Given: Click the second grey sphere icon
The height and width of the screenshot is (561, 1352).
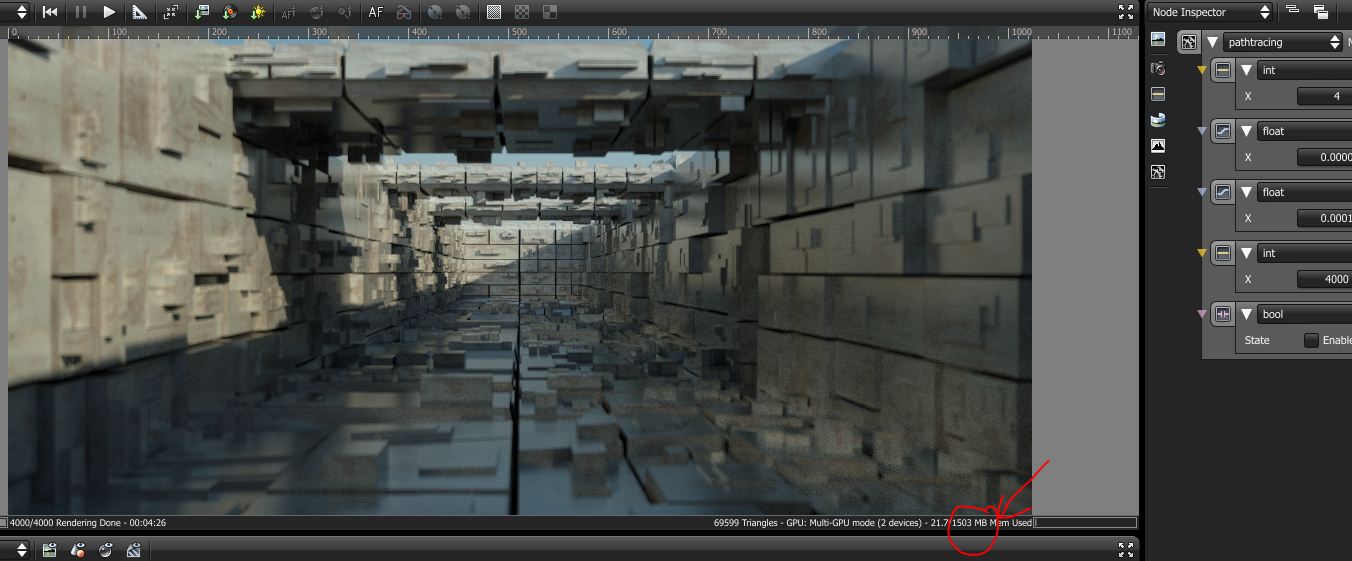Looking at the screenshot, I should tap(463, 12).
